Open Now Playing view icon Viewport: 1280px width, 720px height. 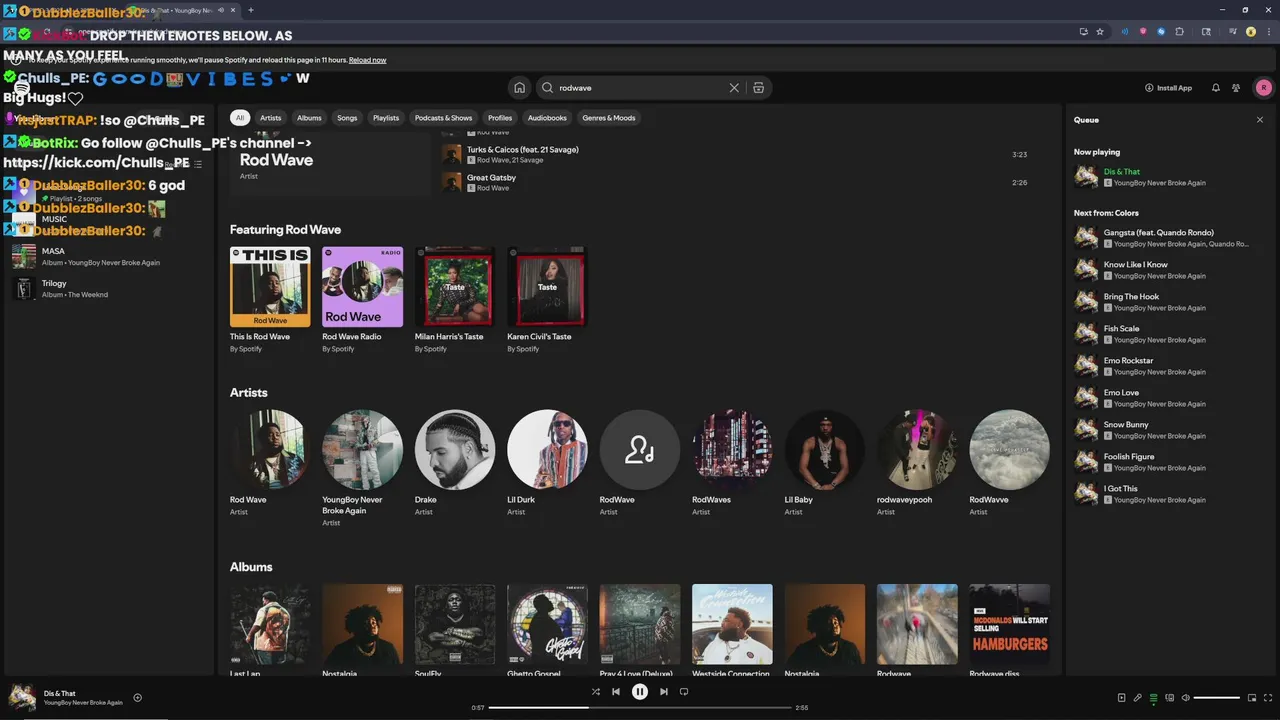pos(1121,698)
